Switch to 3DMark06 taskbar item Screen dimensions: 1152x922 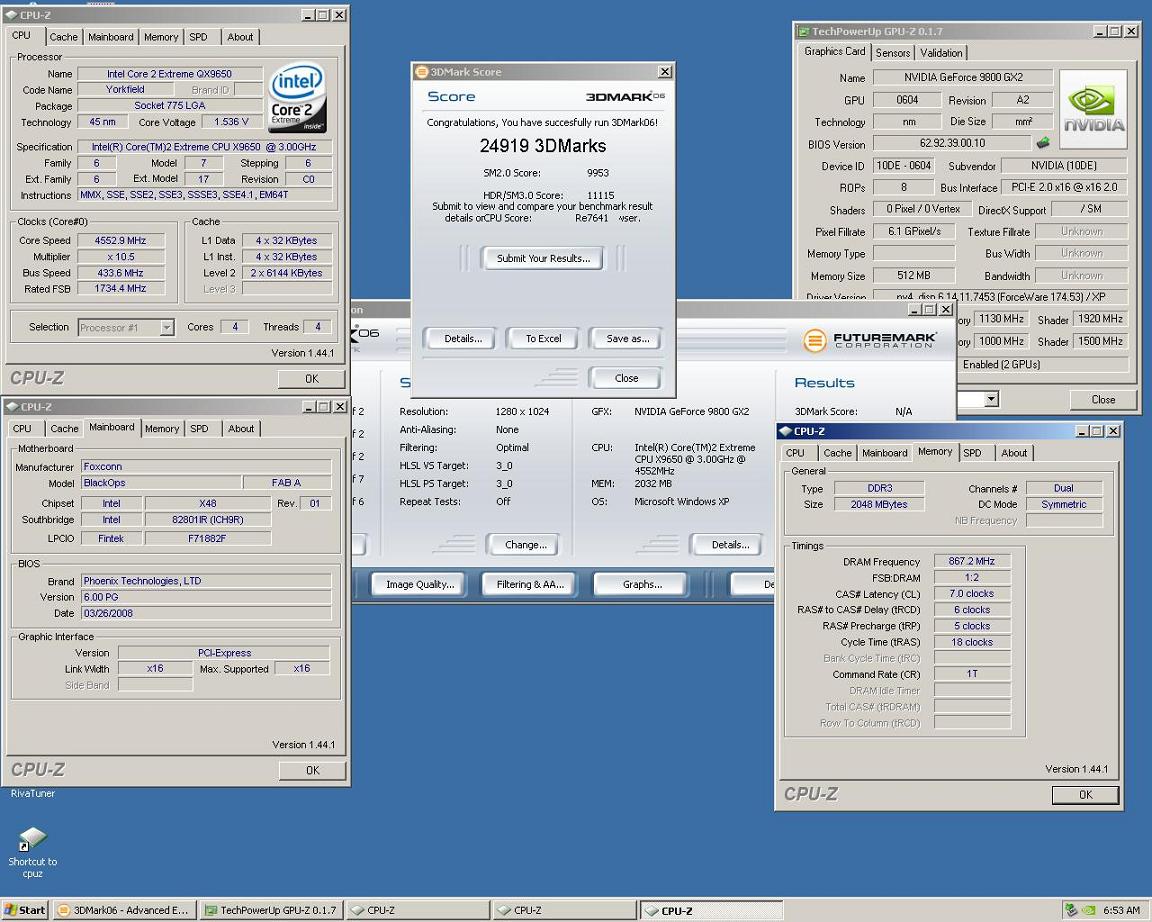pos(125,910)
